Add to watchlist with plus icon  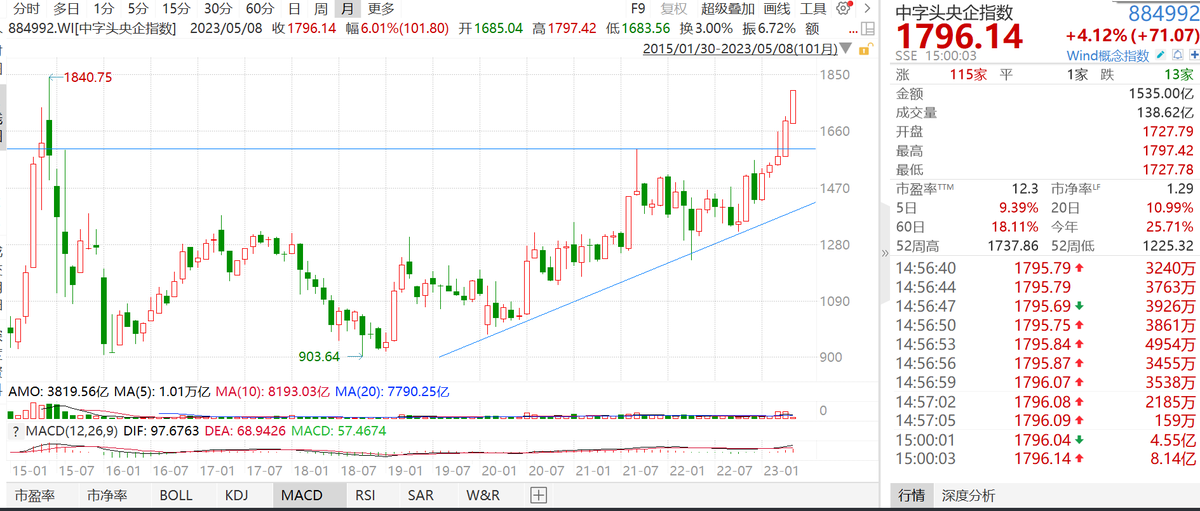point(1192,54)
